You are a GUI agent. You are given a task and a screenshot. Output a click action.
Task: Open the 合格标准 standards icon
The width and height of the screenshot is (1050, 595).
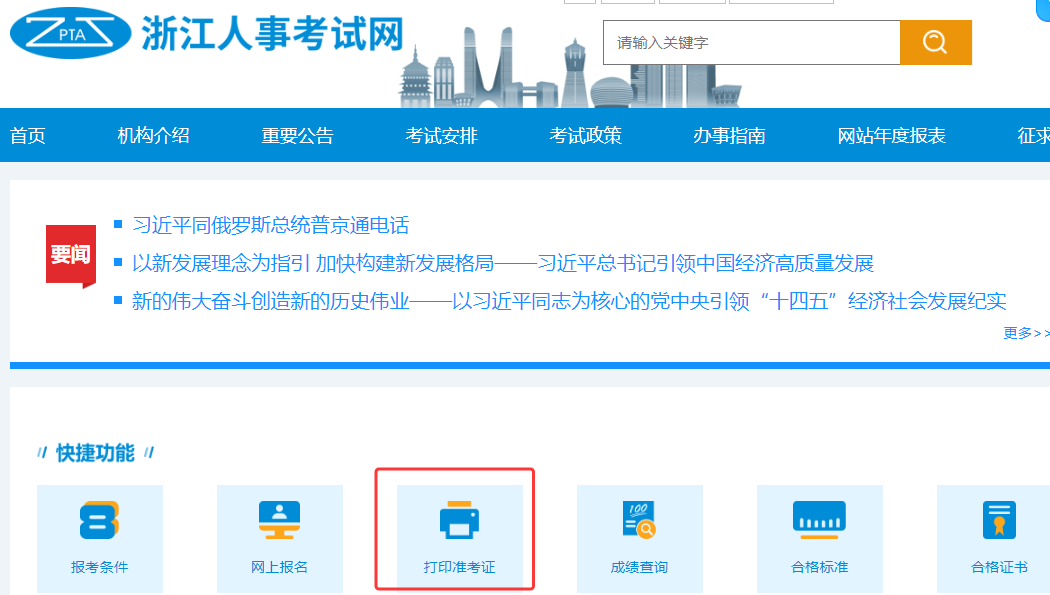(x=820, y=520)
